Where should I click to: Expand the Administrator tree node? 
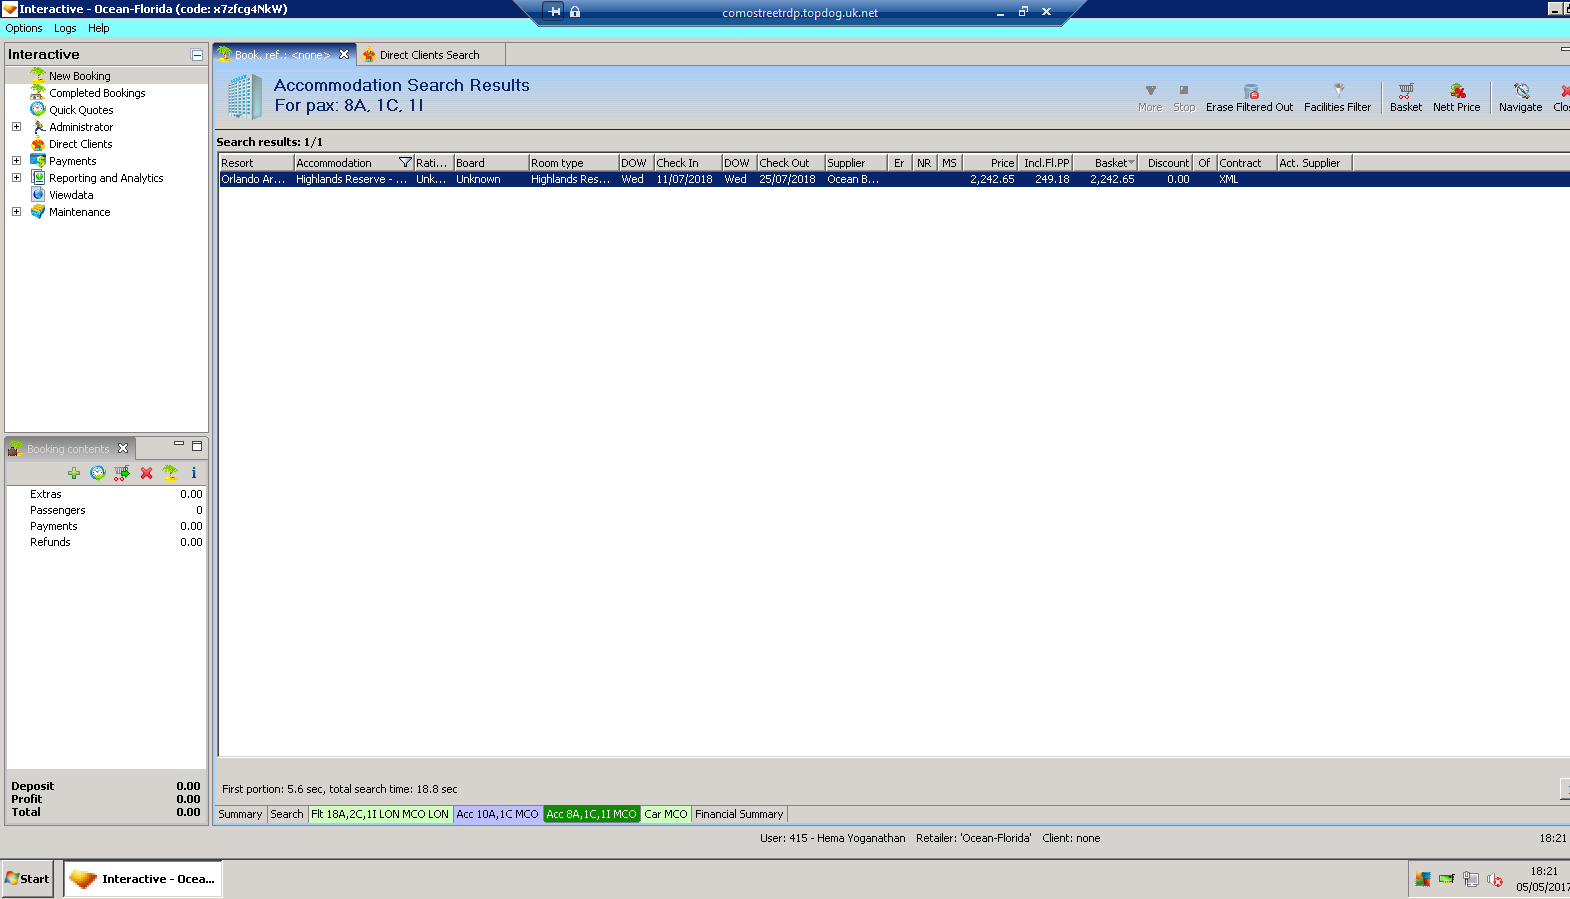point(16,127)
